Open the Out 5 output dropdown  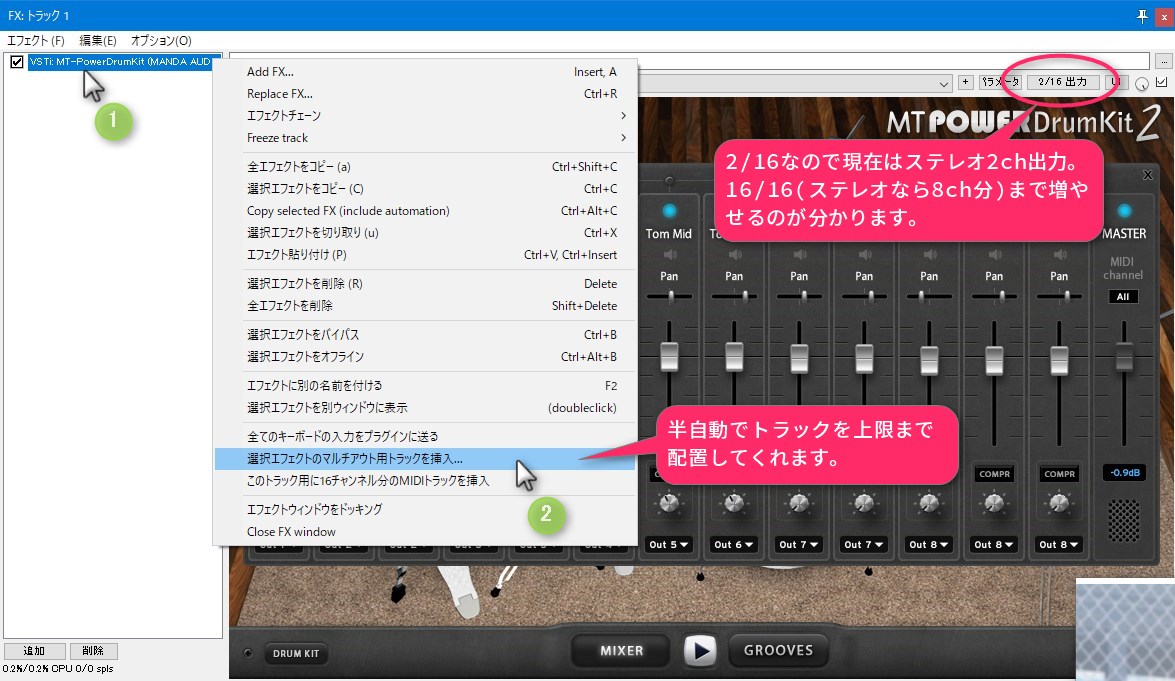tap(669, 545)
